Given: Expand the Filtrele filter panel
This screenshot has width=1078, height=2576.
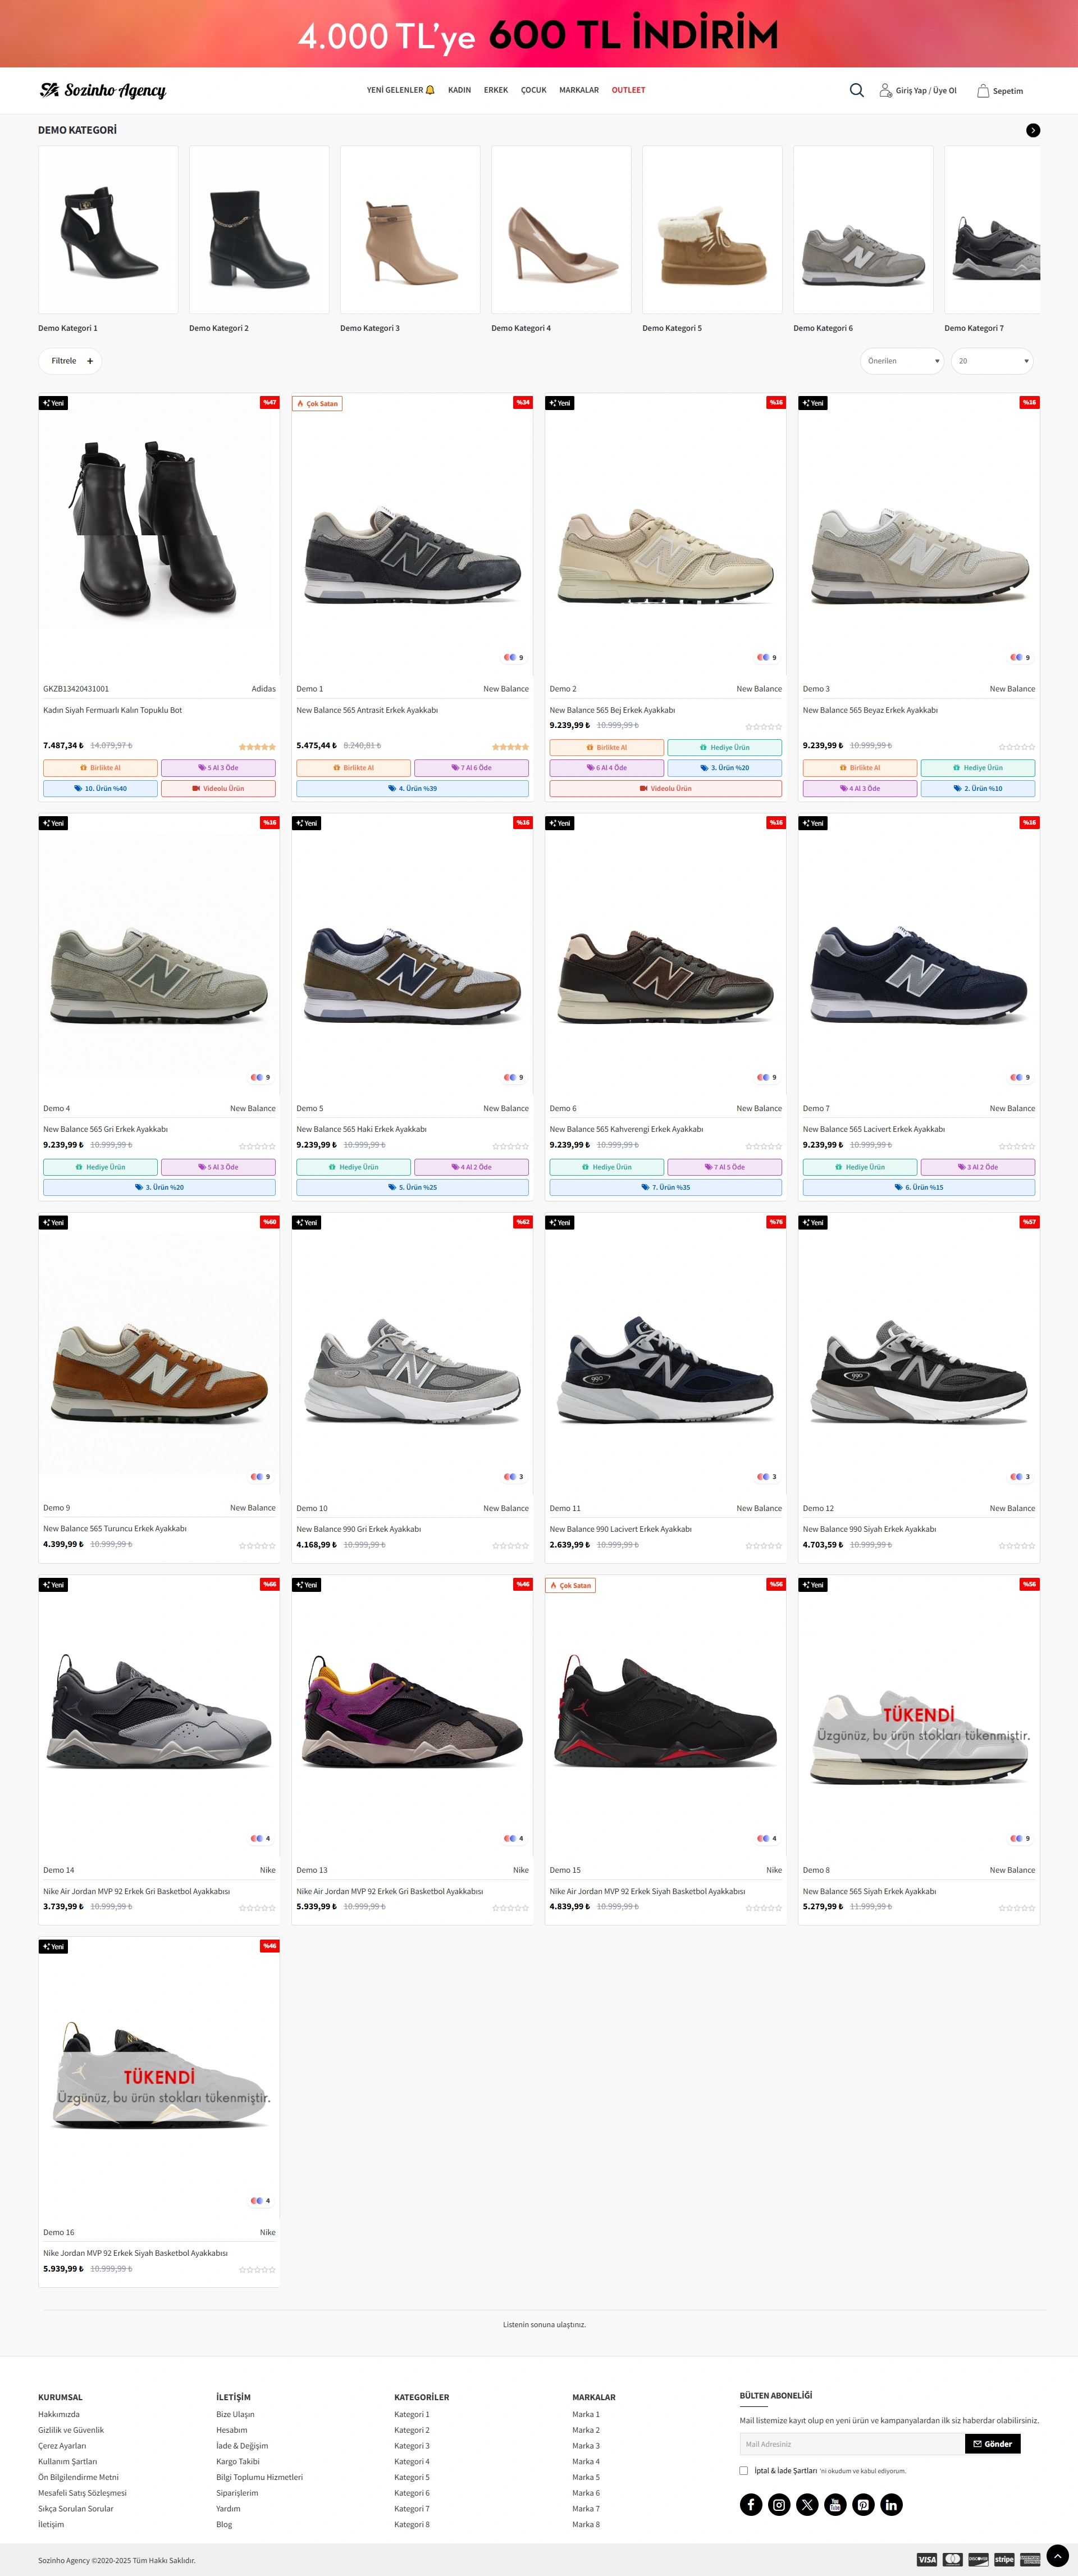Looking at the screenshot, I should pyautogui.click(x=70, y=361).
